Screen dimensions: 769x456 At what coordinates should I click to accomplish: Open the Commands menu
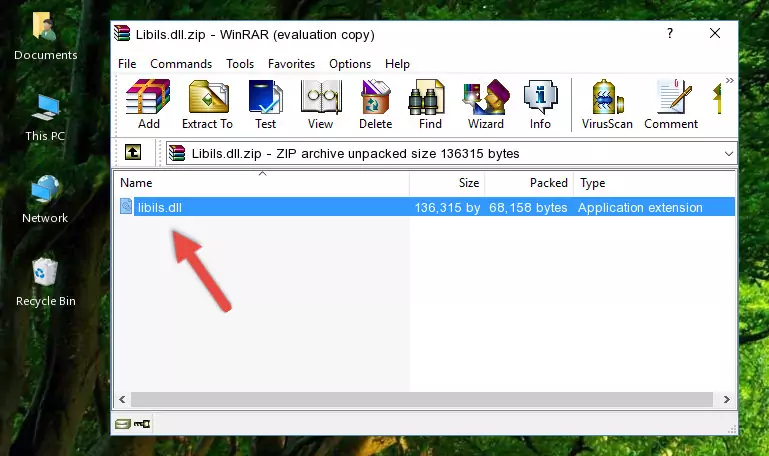click(x=181, y=64)
